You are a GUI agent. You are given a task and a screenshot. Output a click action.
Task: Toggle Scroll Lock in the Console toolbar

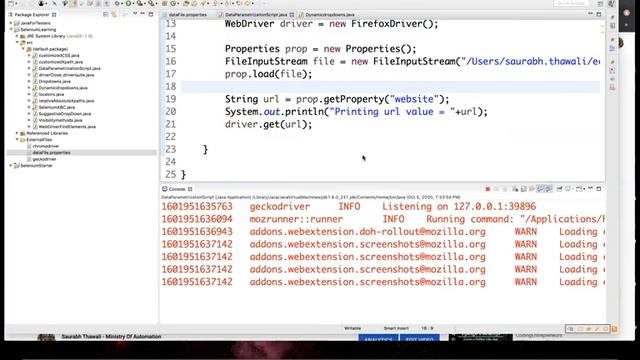tap(524, 189)
